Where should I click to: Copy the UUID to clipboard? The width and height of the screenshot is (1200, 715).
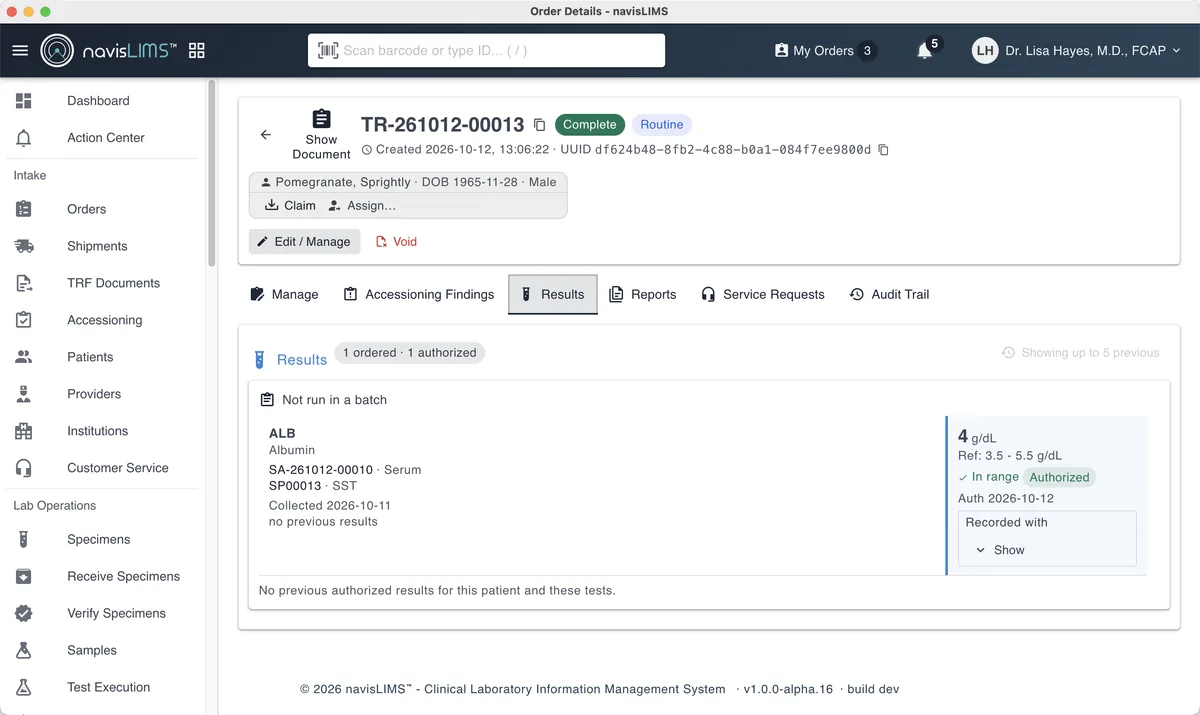point(883,150)
